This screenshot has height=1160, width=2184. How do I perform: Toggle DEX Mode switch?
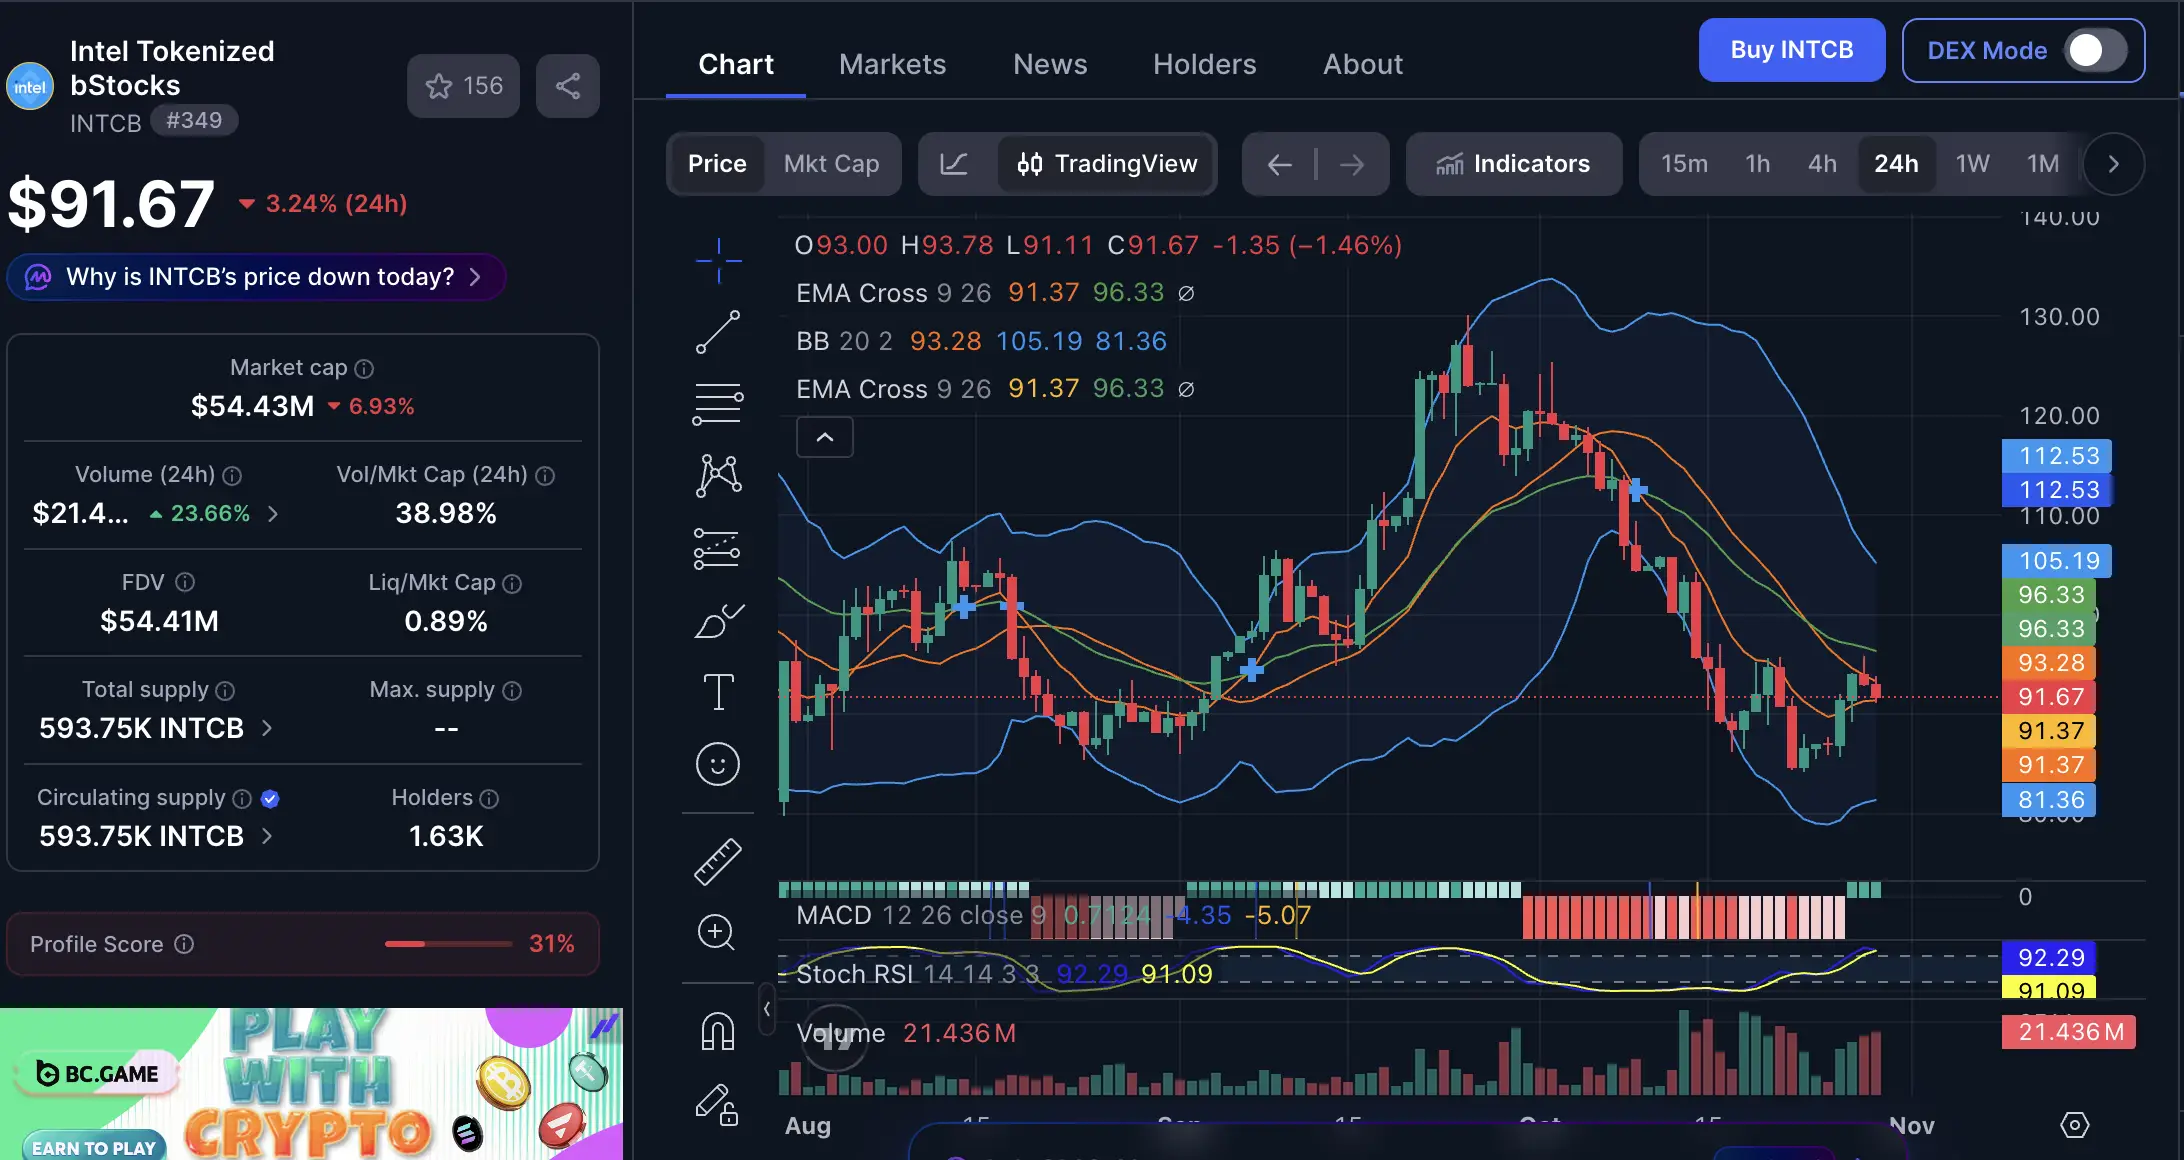2096,50
